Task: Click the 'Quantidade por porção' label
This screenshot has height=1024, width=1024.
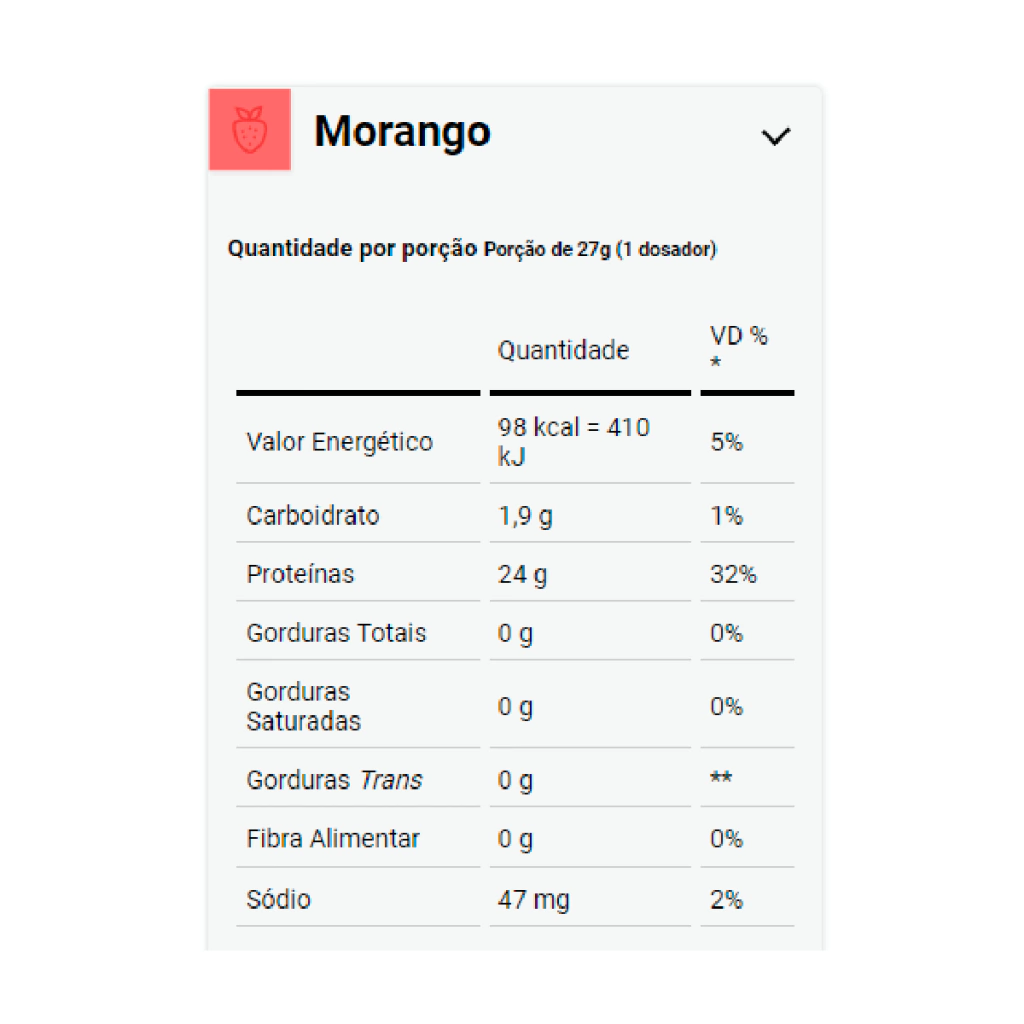Action: tap(352, 248)
